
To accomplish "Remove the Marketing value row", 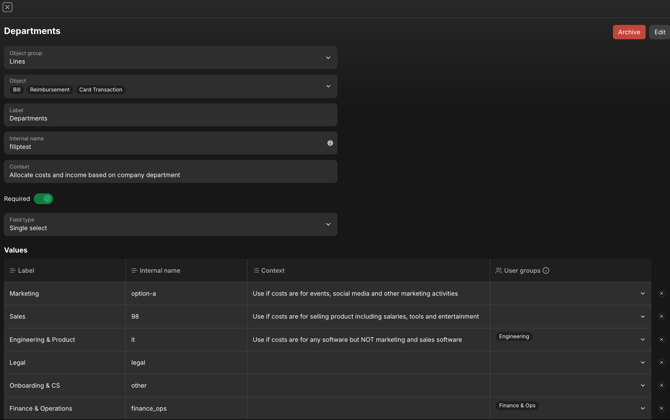I will tap(661, 294).
